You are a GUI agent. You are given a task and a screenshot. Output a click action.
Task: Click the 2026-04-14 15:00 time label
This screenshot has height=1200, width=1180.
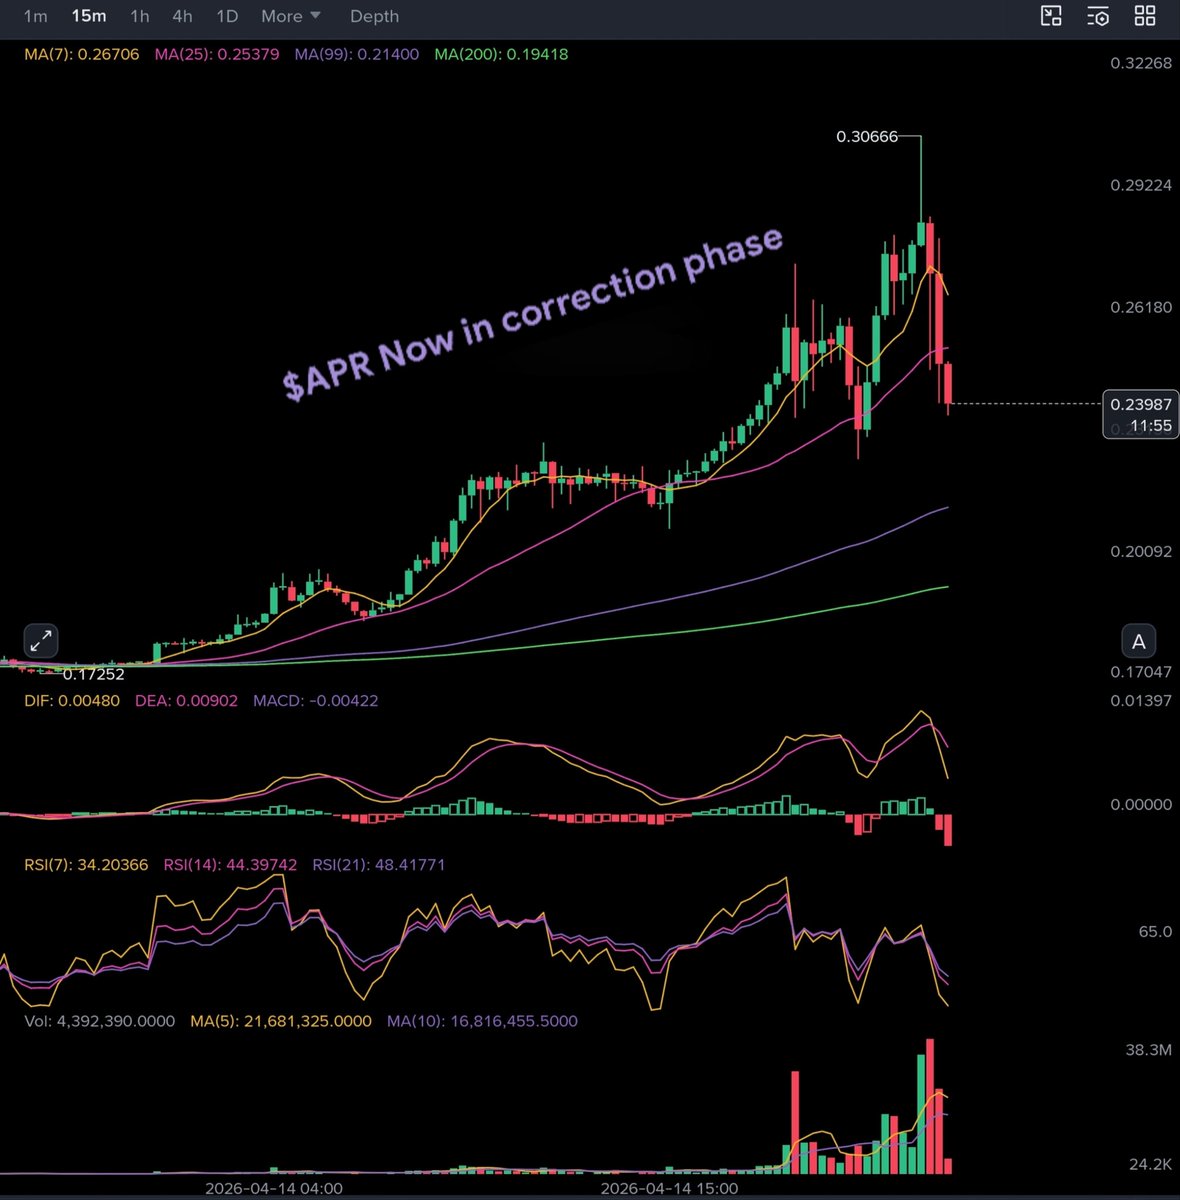click(669, 1189)
